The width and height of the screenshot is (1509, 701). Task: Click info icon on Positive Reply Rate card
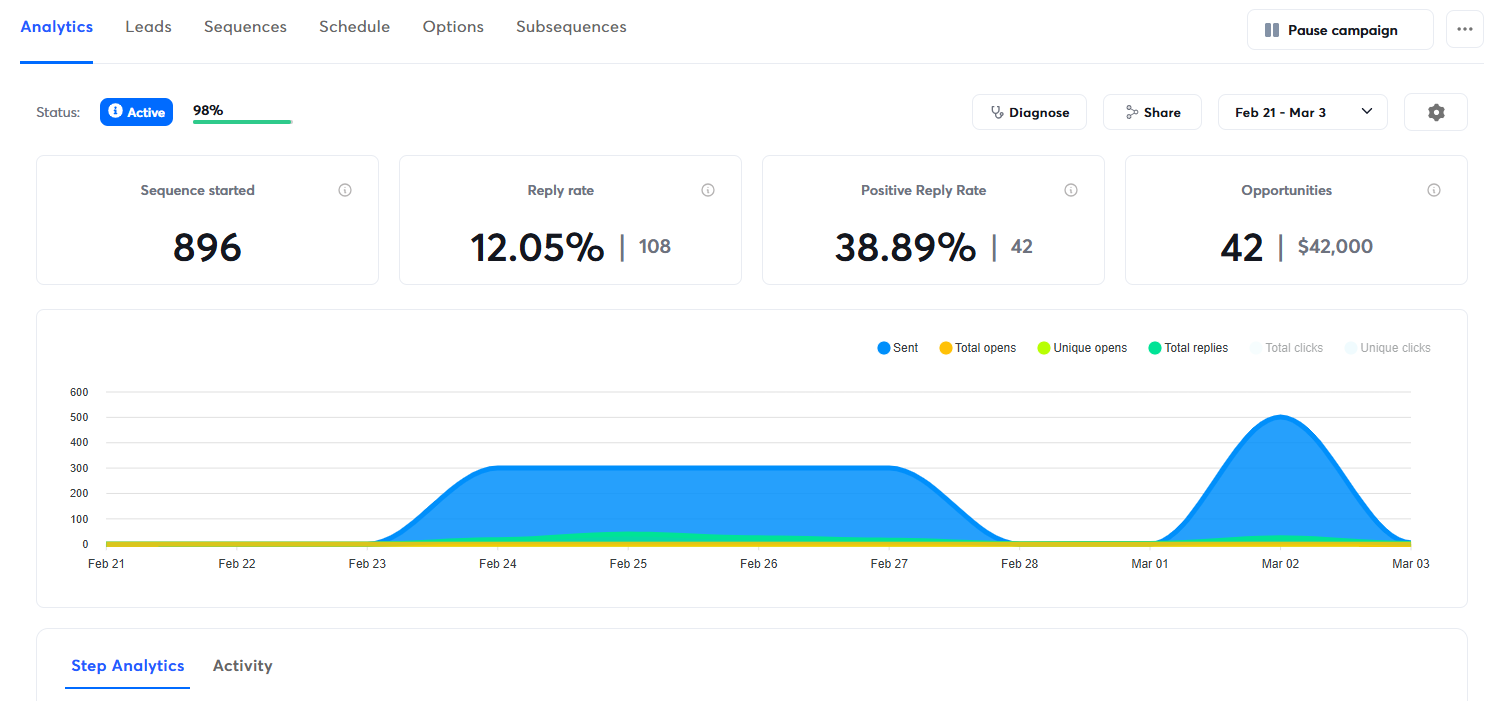(x=1071, y=190)
